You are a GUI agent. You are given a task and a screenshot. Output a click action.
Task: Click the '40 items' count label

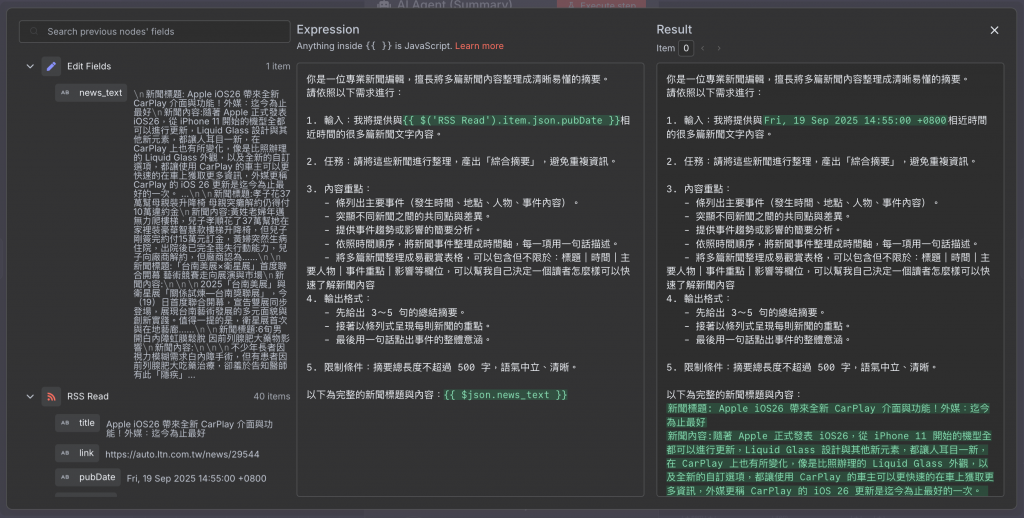pos(272,396)
